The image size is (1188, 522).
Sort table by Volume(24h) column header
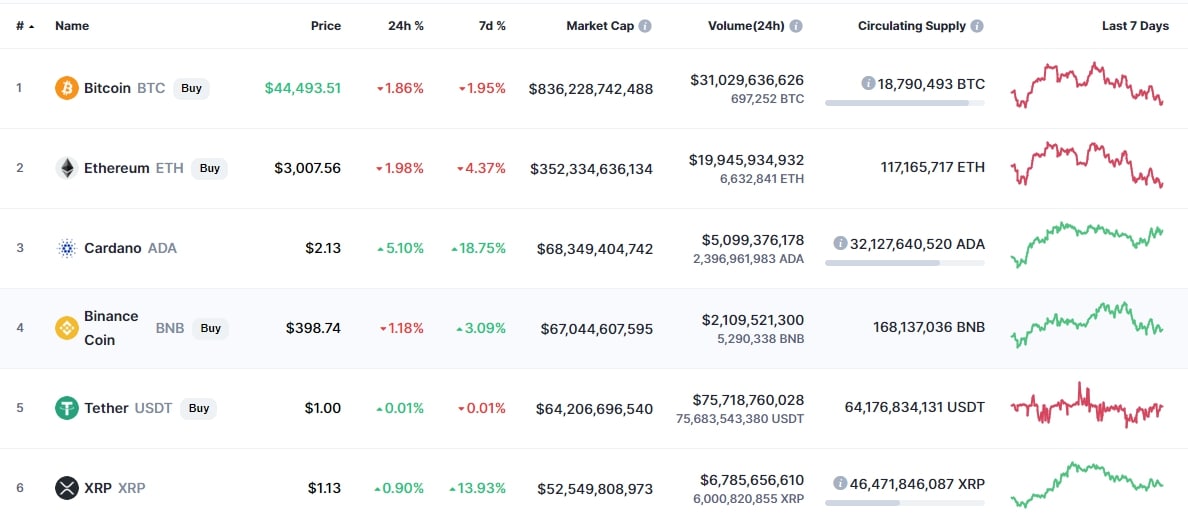pyautogui.click(x=746, y=26)
